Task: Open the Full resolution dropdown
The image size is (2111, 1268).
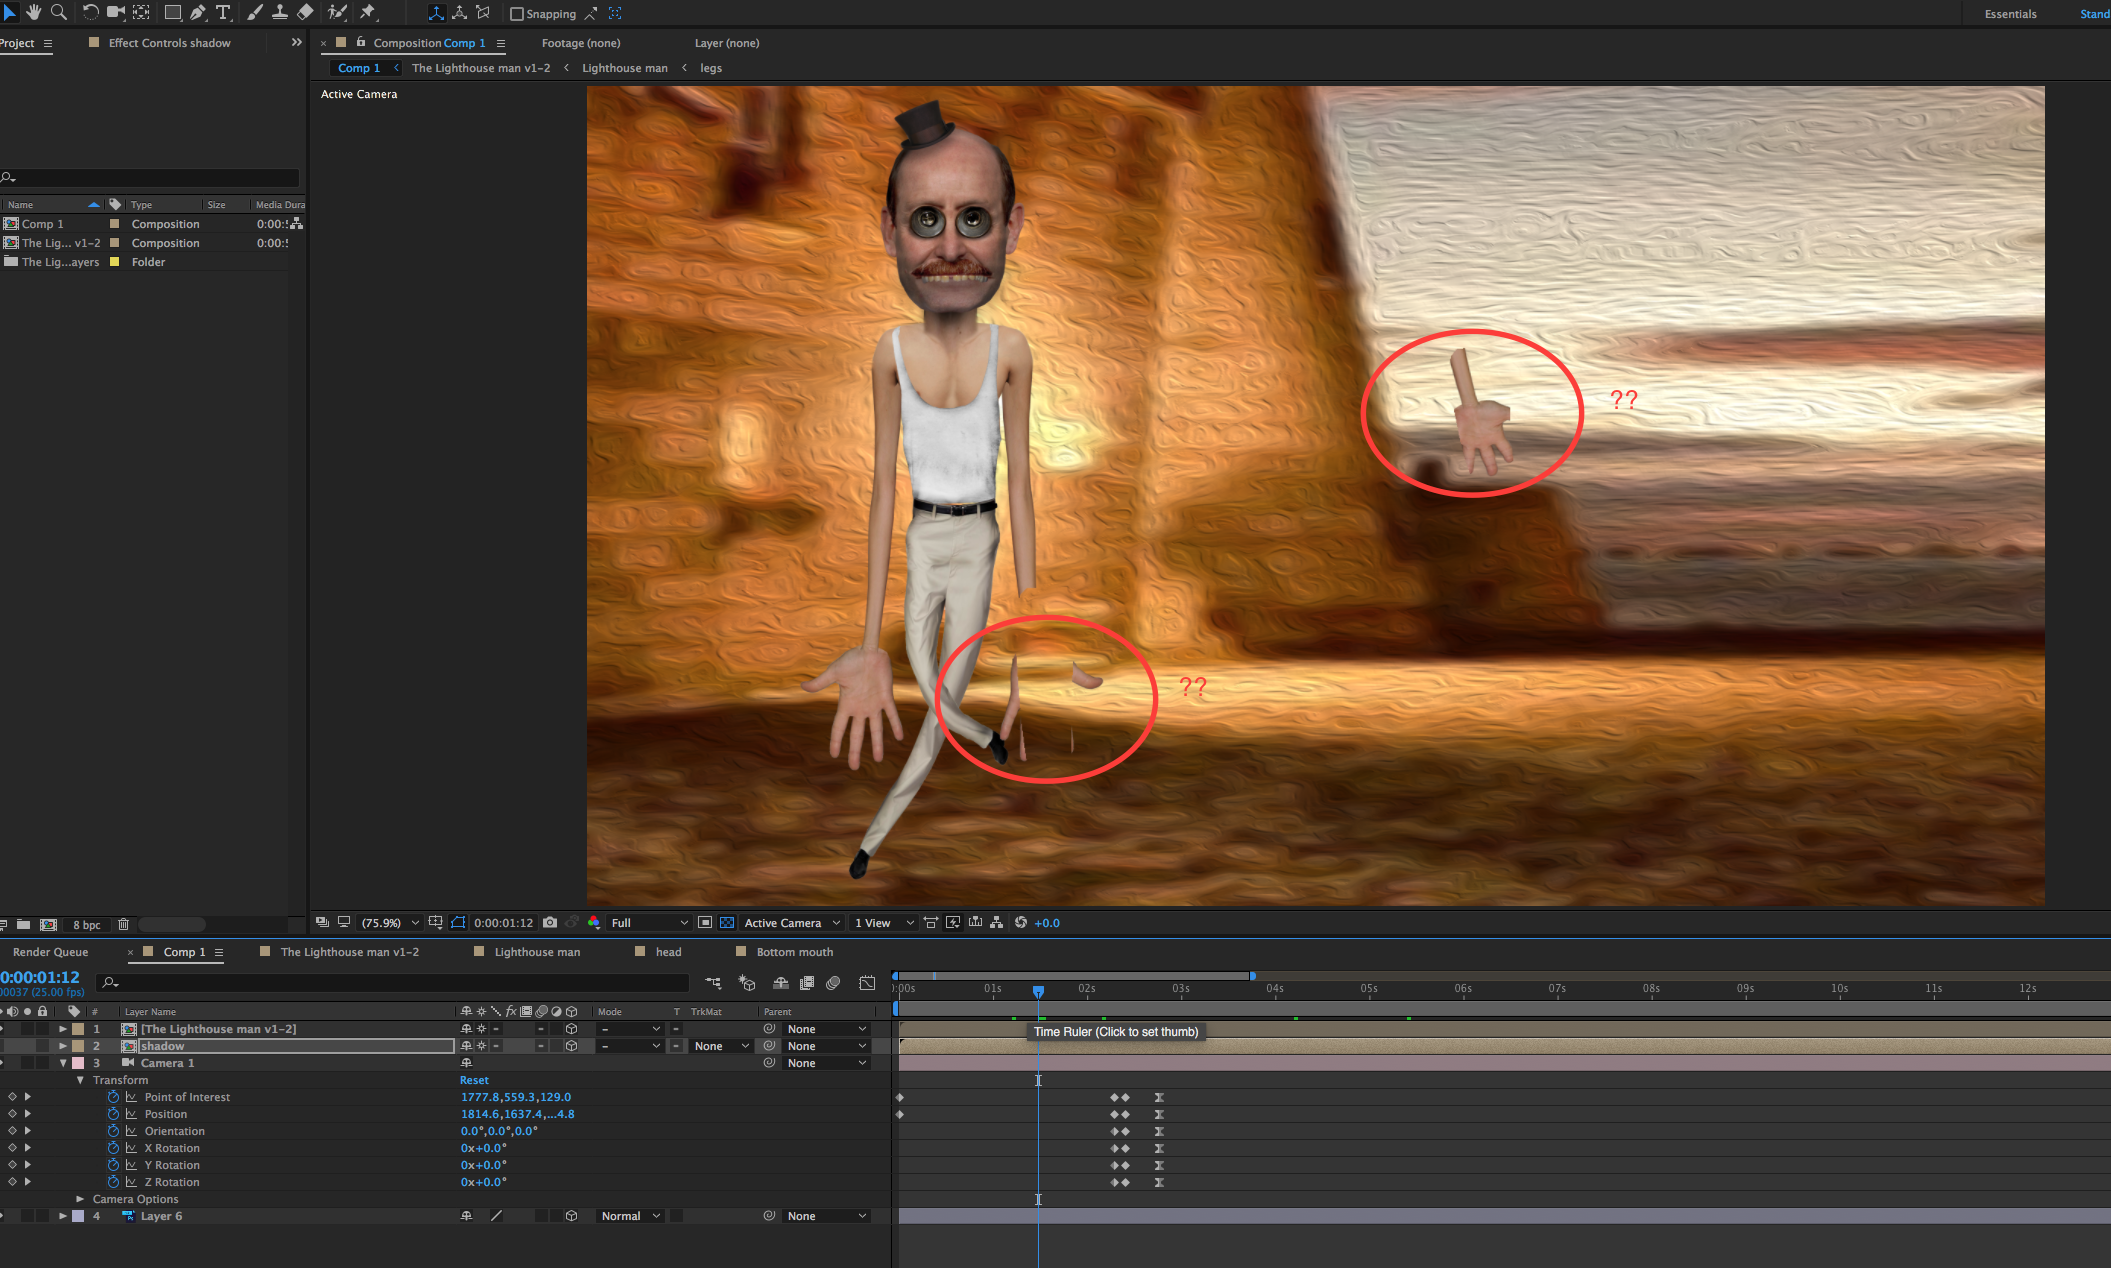Action: click(649, 922)
